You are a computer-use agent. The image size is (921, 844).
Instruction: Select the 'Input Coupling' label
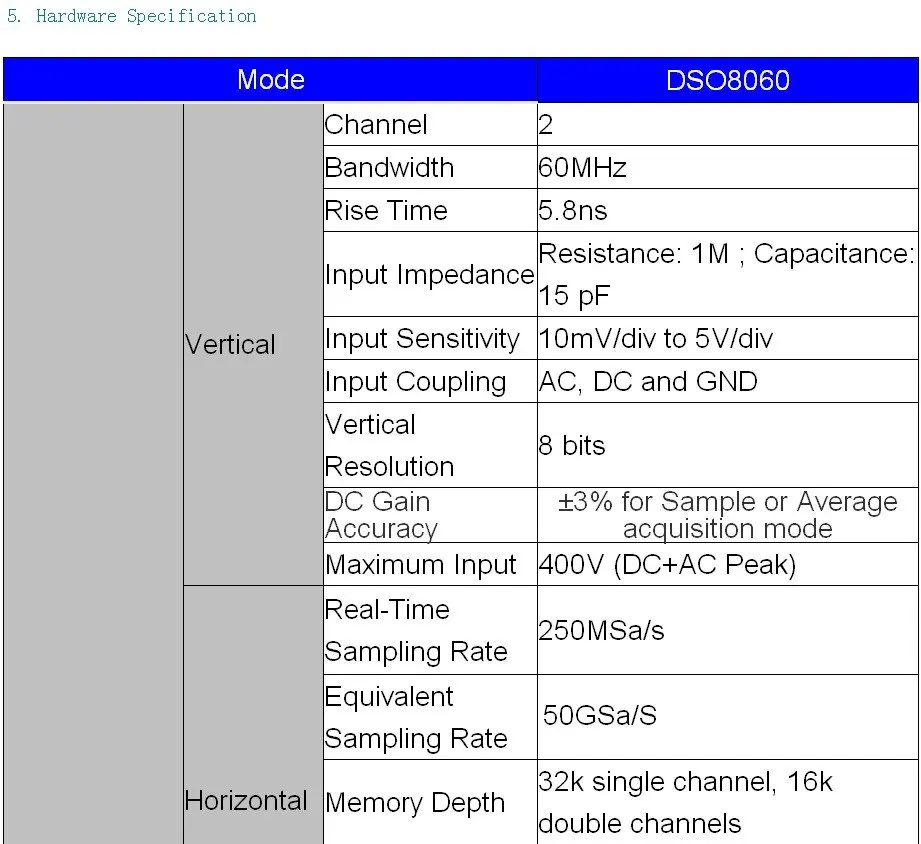point(415,381)
